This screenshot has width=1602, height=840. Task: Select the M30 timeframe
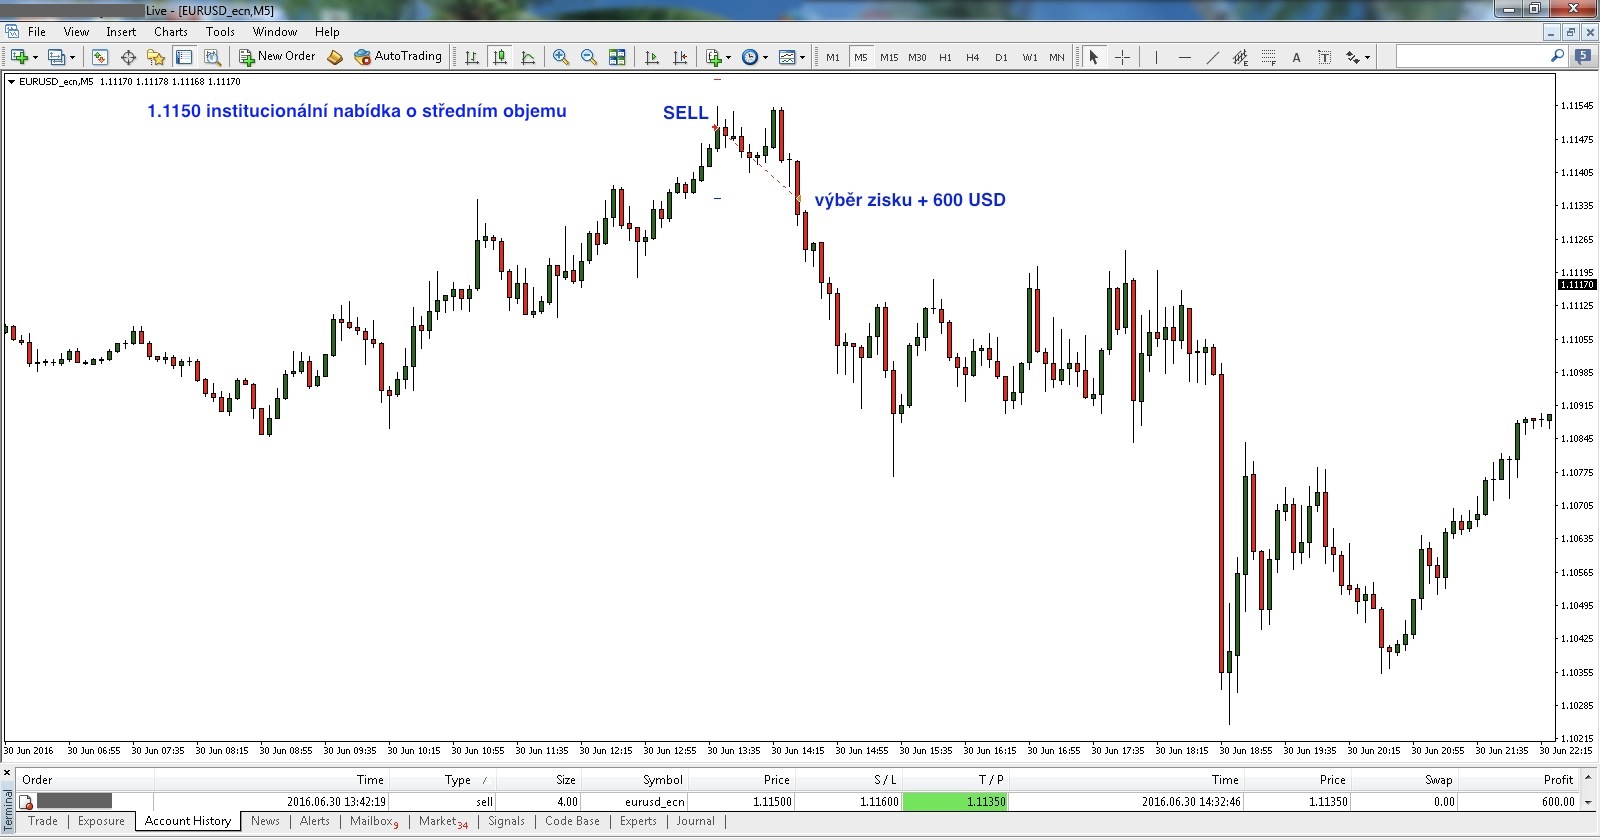[x=917, y=57]
